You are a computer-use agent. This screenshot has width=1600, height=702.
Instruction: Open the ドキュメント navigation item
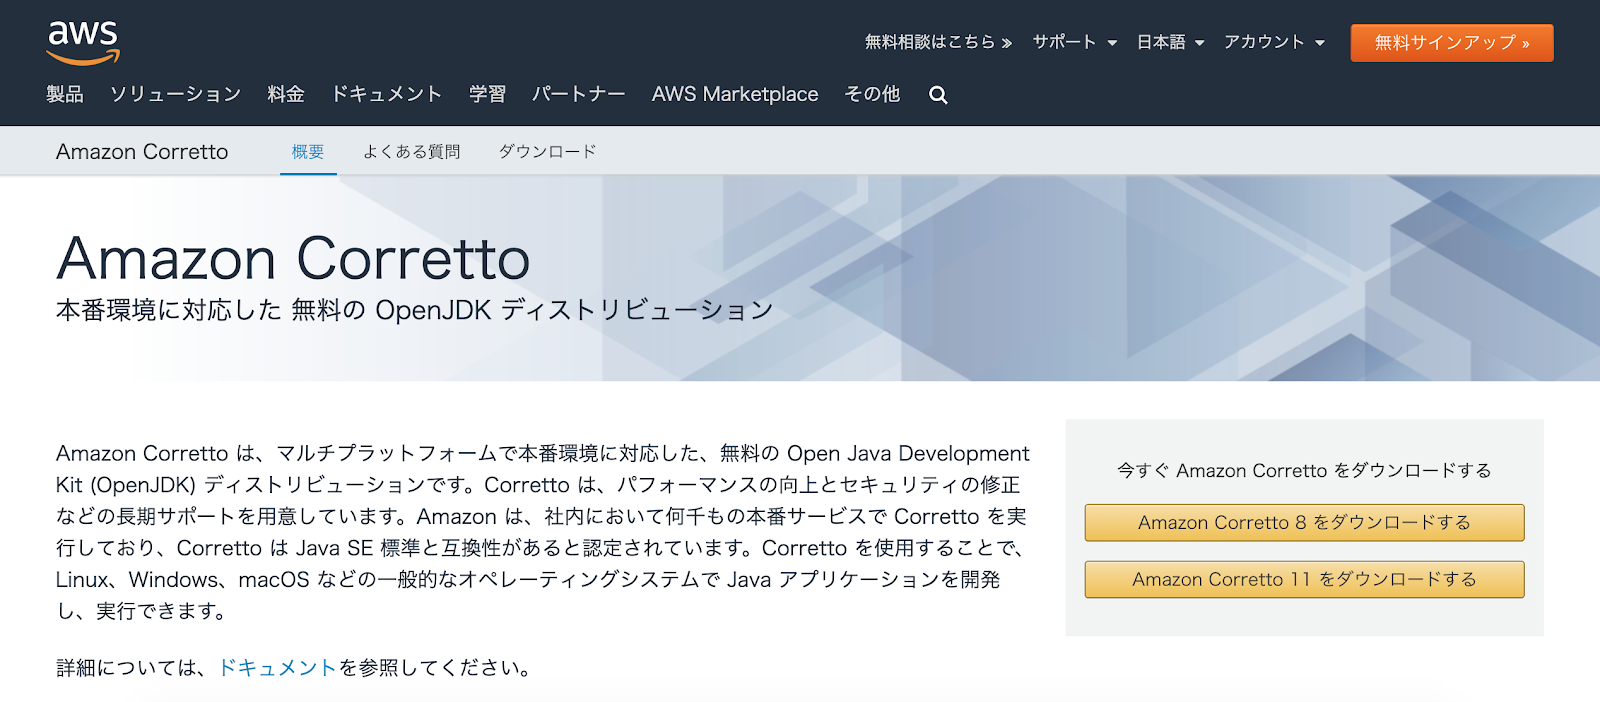(x=386, y=94)
